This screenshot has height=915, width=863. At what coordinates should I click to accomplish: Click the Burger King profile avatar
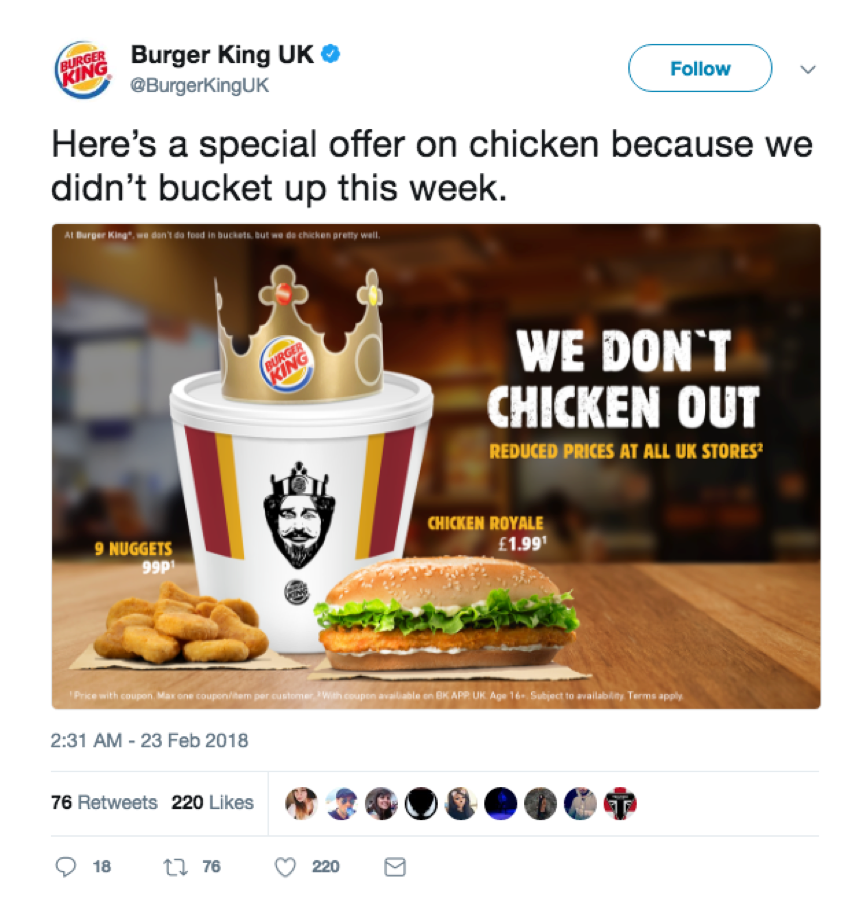point(83,69)
